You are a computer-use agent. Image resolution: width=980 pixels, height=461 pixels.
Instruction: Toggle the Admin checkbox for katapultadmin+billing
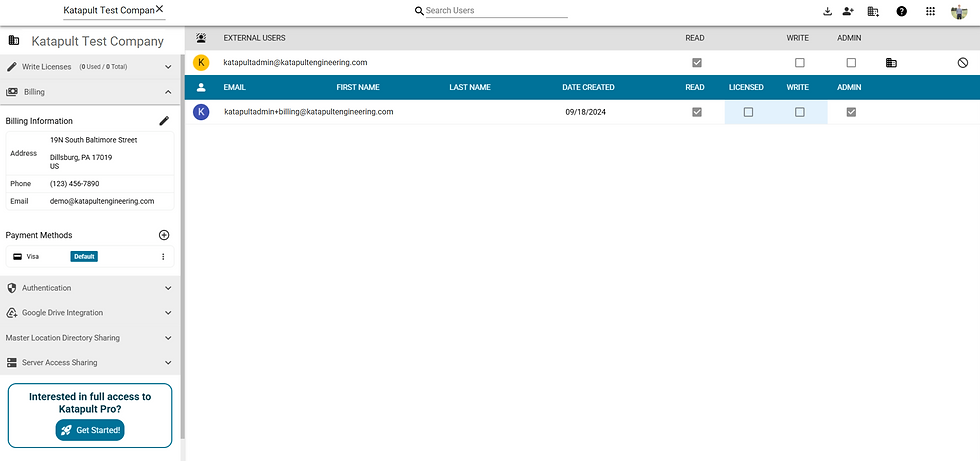click(x=851, y=112)
